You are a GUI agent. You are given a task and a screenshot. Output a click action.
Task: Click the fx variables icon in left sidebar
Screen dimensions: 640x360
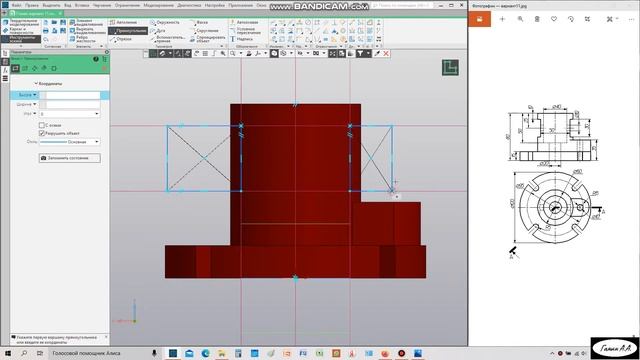5,70
